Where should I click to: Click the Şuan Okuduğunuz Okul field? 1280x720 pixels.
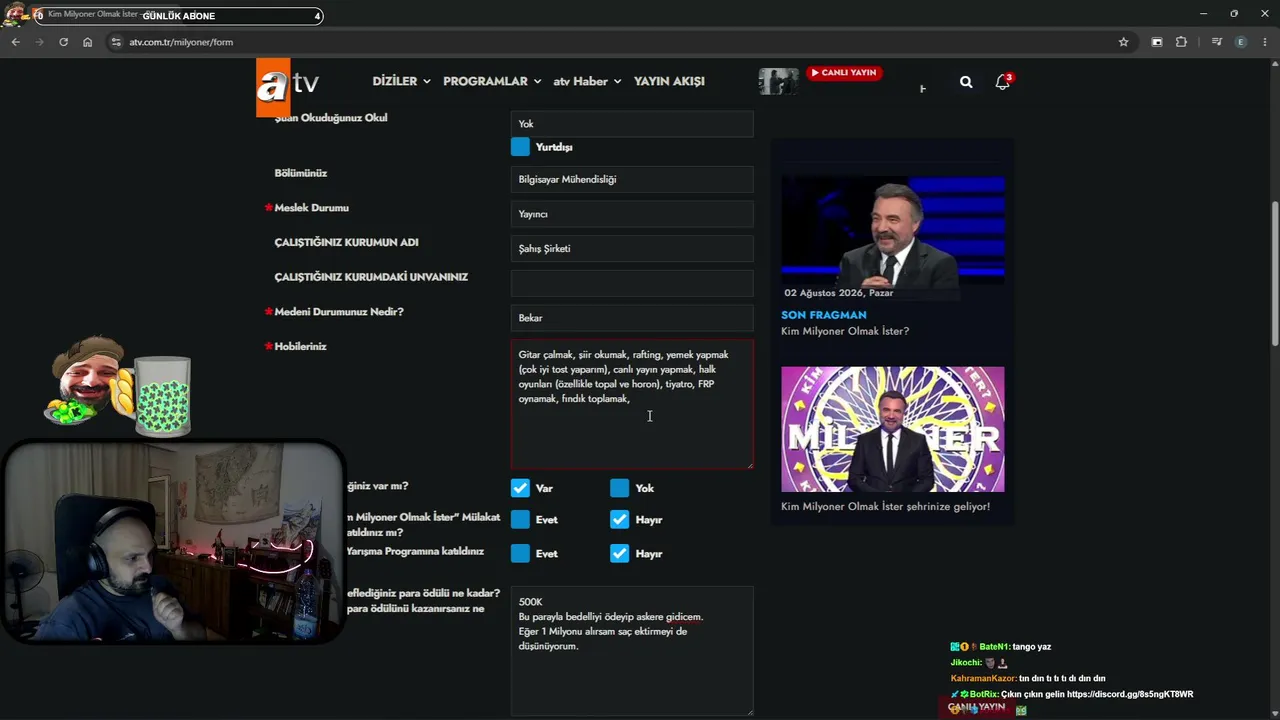pyautogui.click(x=632, y=124)
